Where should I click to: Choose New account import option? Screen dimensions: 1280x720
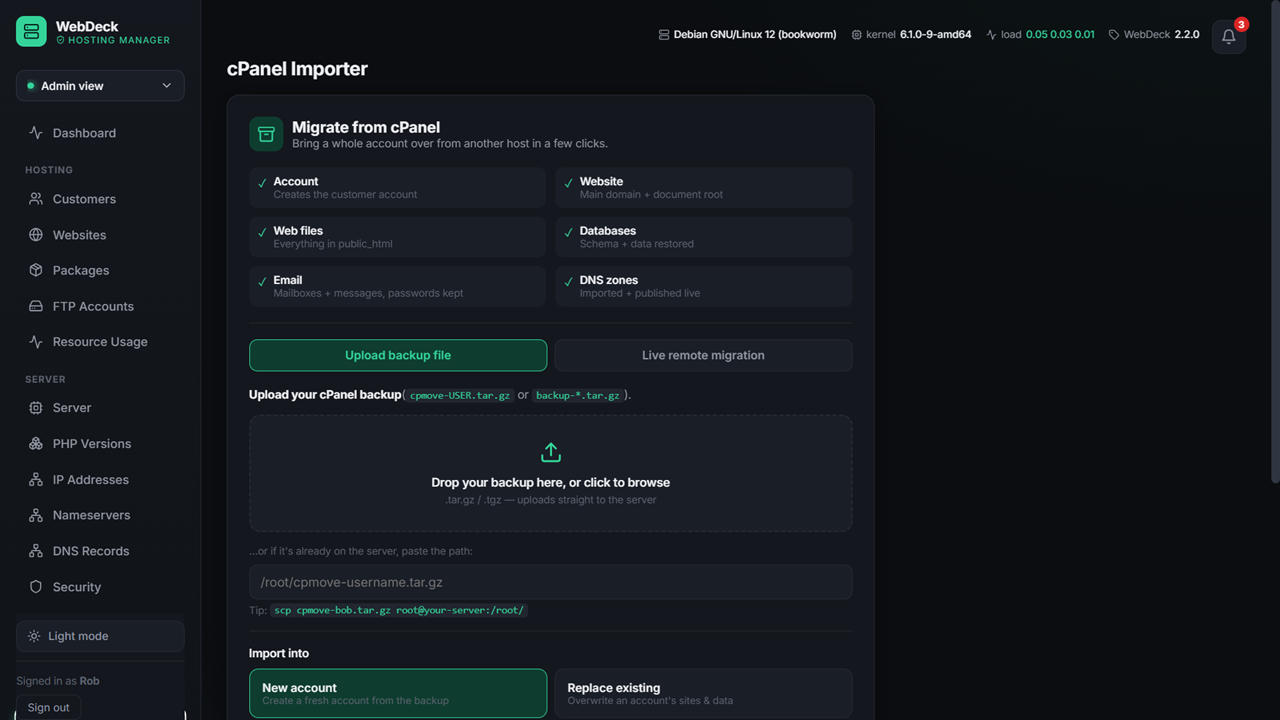point(398,693)
